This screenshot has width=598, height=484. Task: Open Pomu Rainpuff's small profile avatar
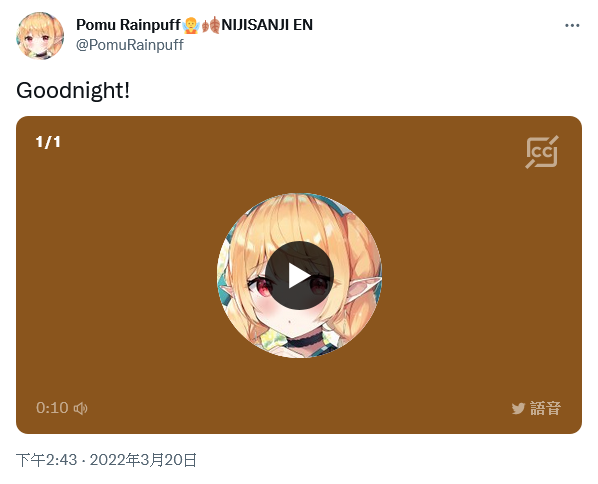point(40,35)
